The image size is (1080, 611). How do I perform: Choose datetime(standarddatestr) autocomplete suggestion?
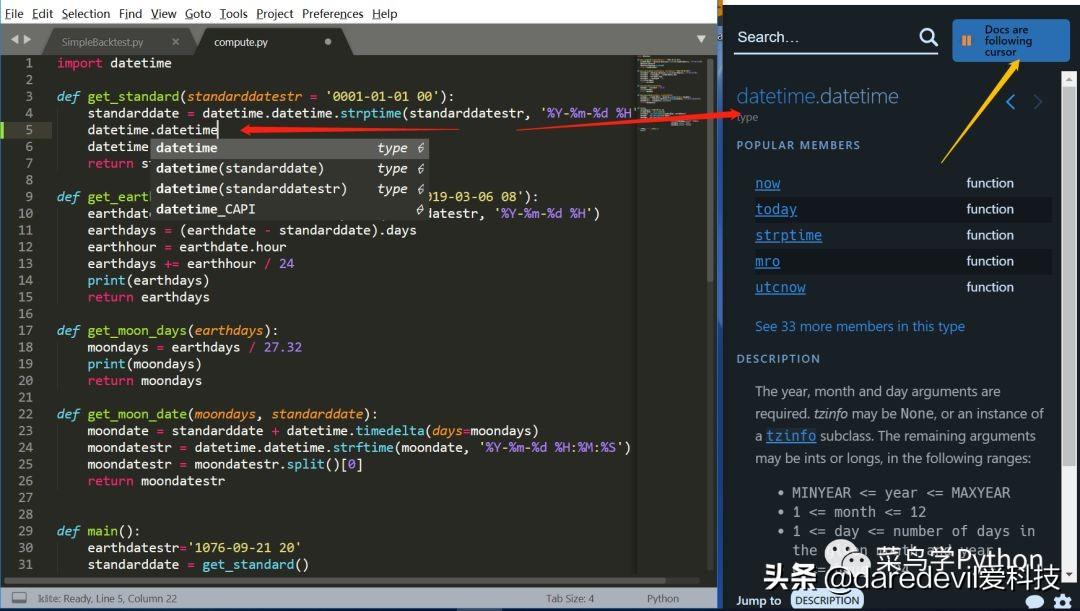(x=289, y=189)
